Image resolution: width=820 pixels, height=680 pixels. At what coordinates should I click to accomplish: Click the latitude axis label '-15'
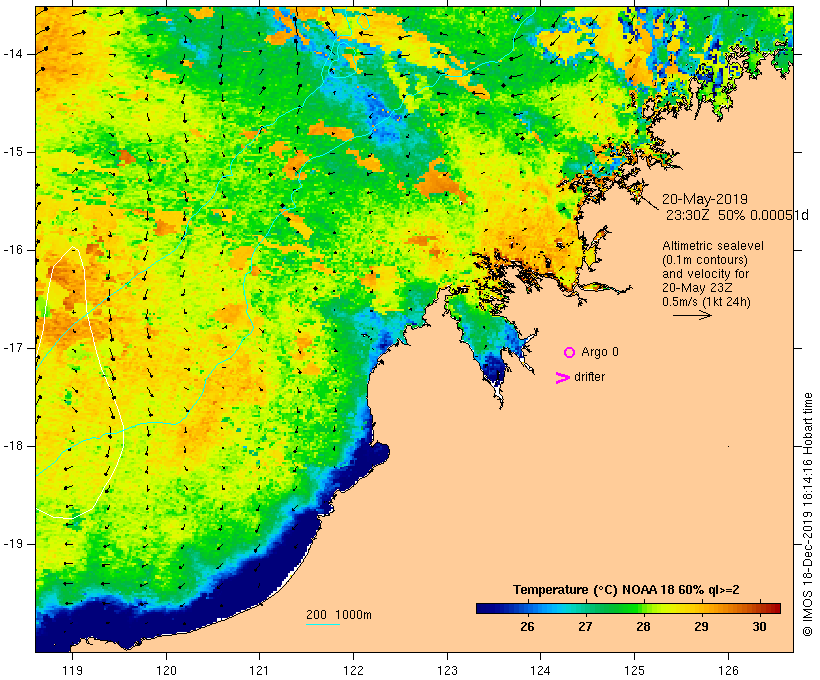13,152
